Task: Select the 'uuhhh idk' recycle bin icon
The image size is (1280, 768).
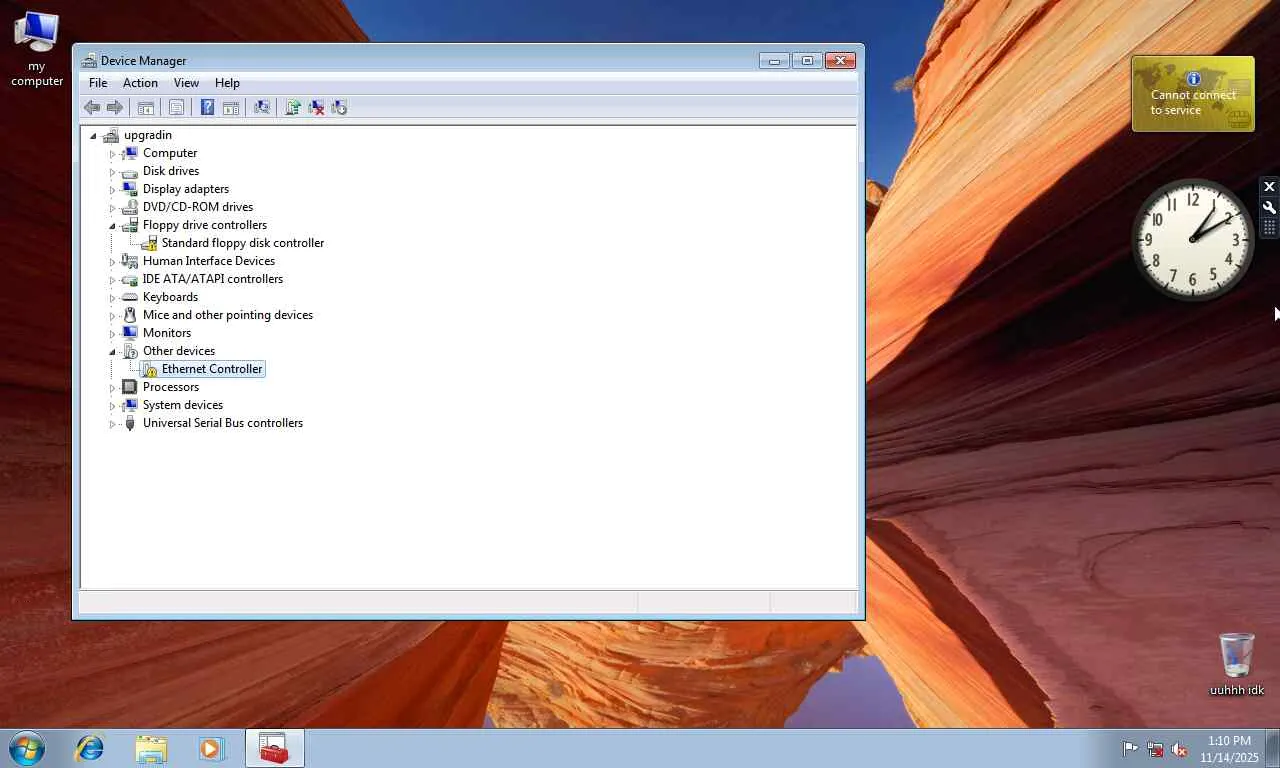Action: point(1237,664)
